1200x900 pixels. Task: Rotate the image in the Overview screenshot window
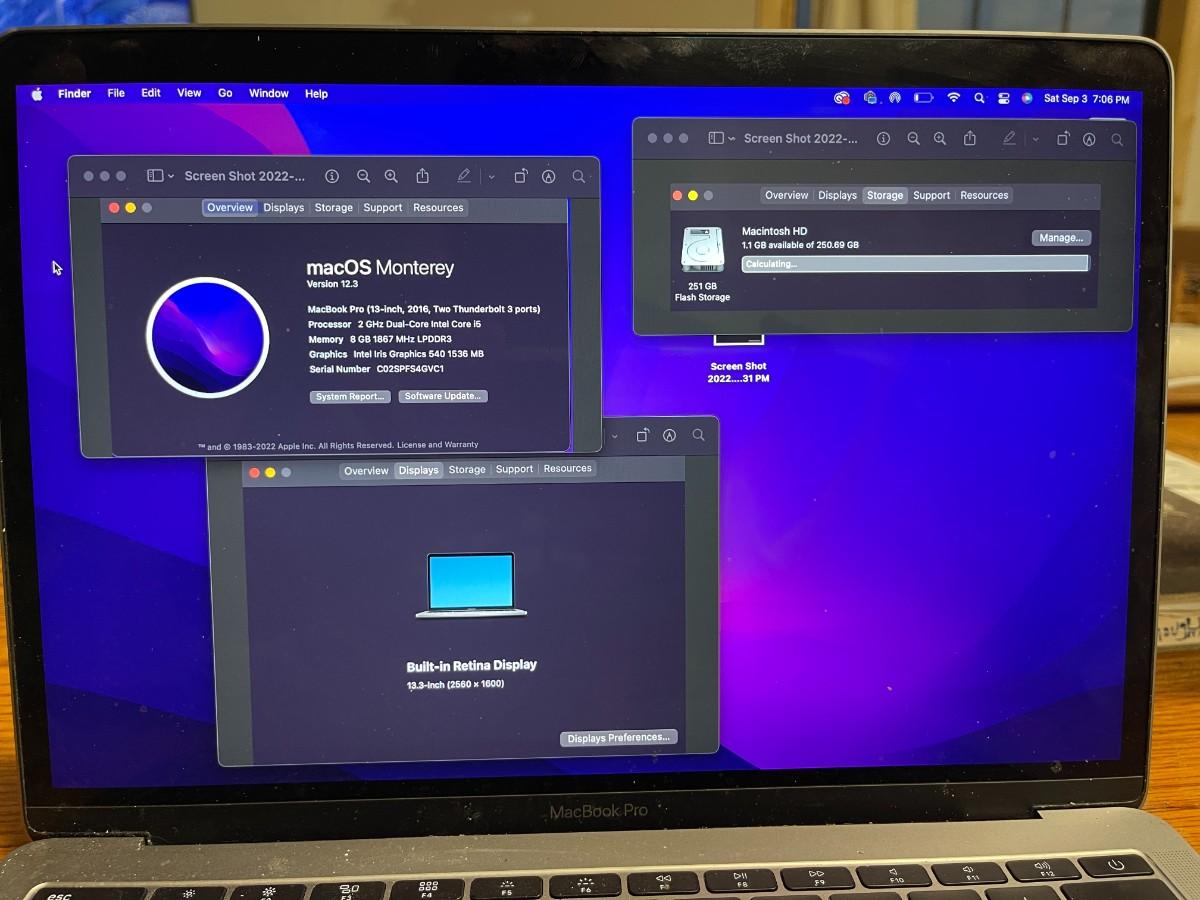click(520, 176)
